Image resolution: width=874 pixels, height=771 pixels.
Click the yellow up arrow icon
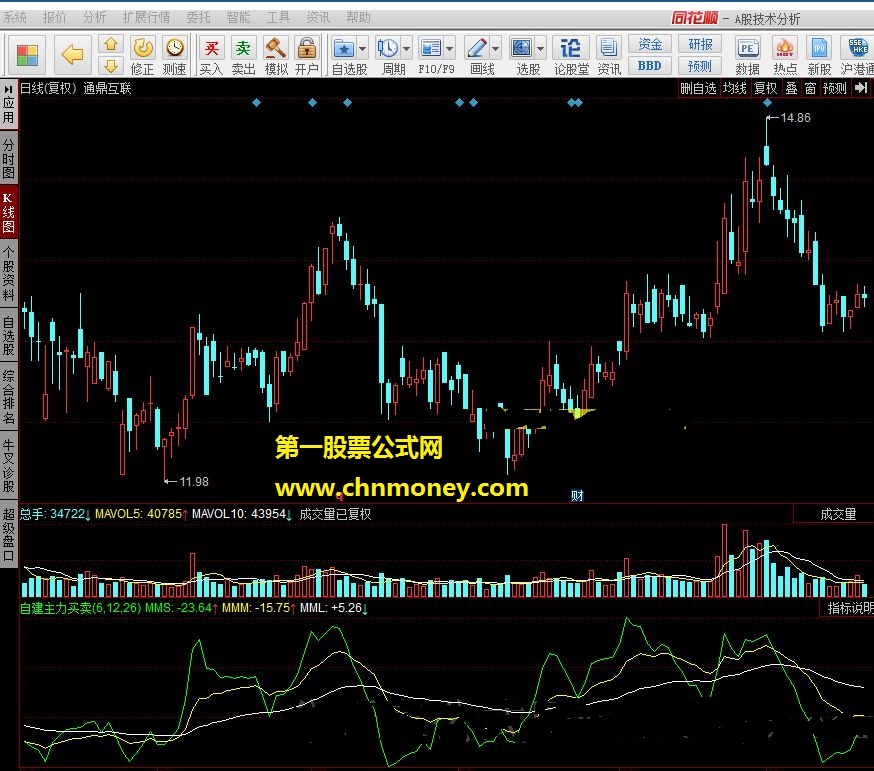(x=111, y=44)
